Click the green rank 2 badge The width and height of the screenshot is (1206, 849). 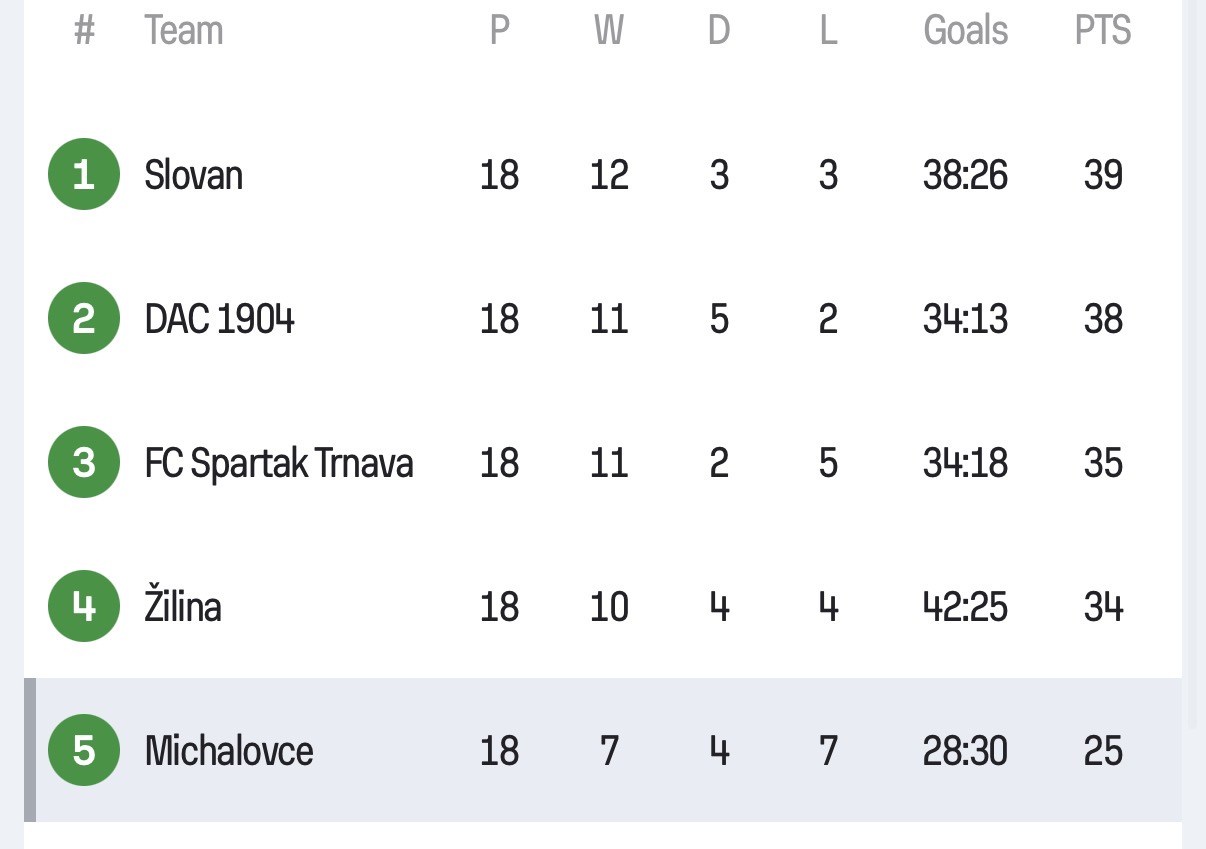[84, 318]
